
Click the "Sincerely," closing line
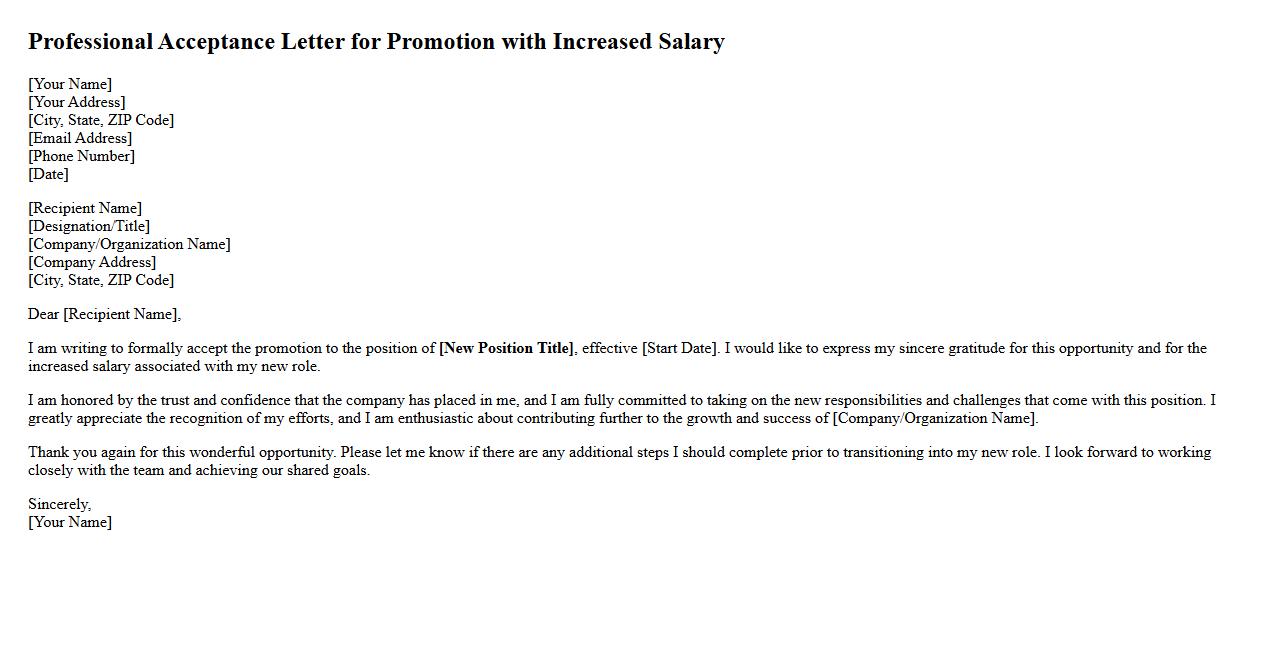[x=59, y=504]
